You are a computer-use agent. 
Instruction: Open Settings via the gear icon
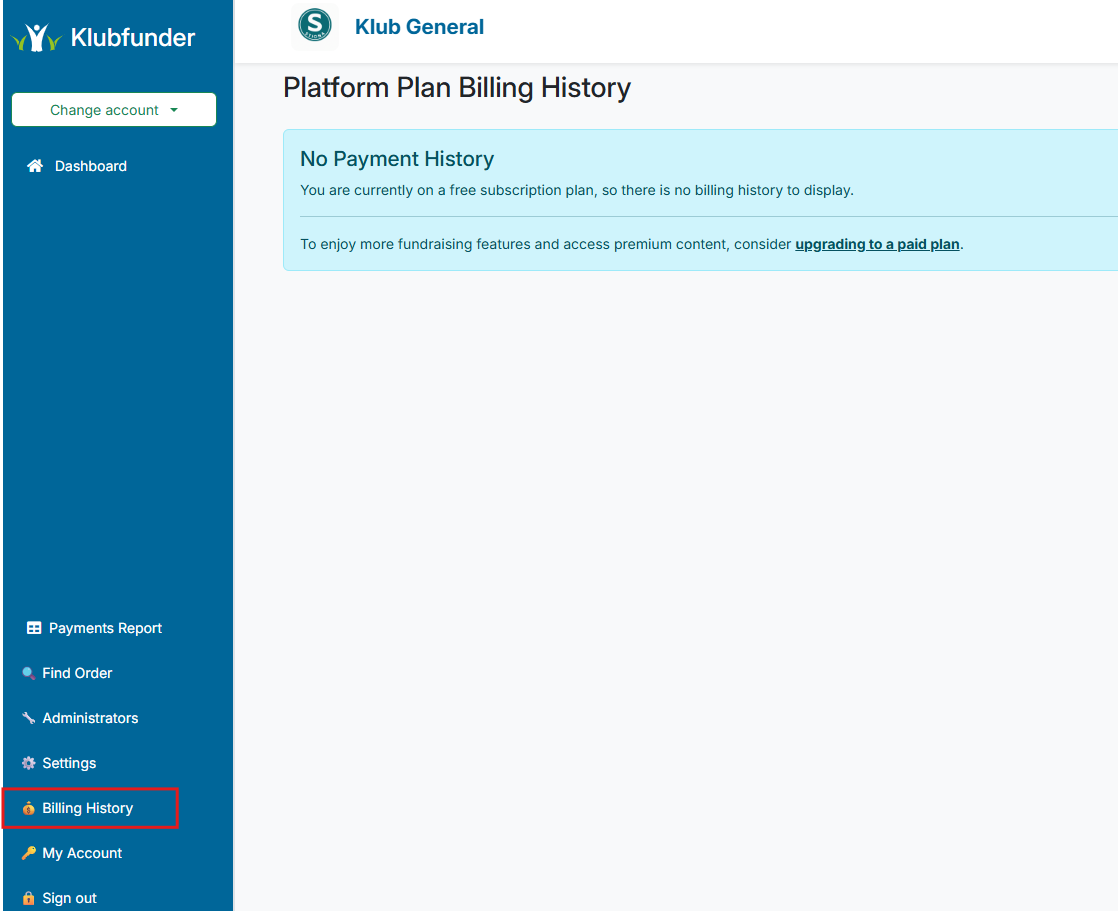(x=28, y=763)
